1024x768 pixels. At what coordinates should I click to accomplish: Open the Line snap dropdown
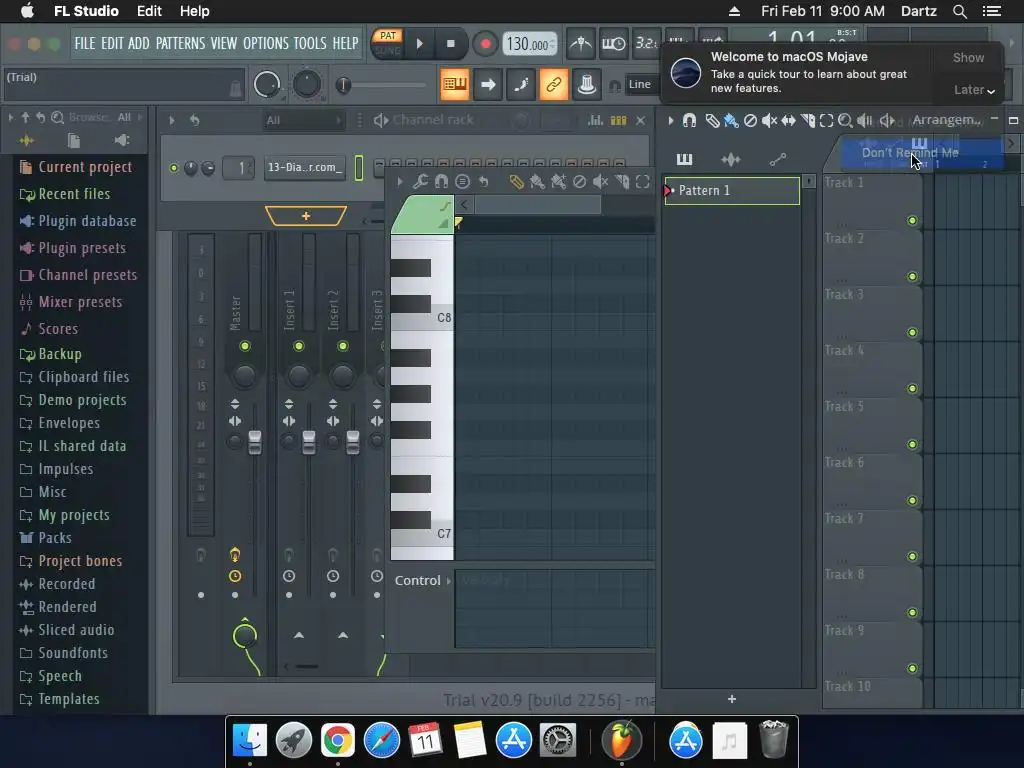tap(643, 84)
